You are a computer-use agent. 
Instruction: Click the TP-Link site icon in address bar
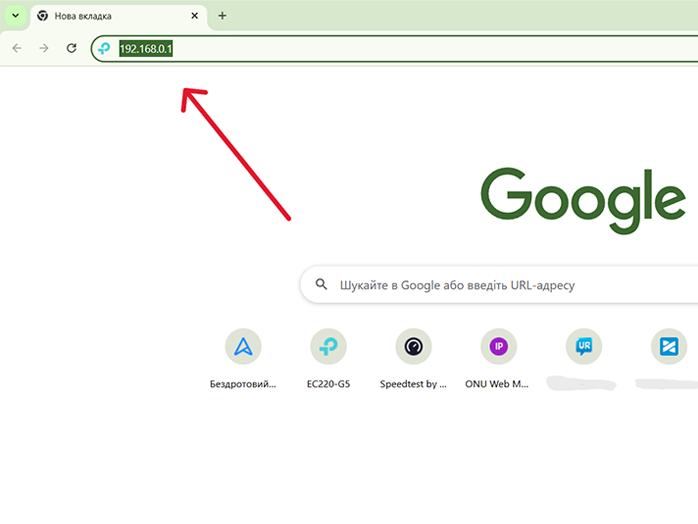(x=104, y=49)
